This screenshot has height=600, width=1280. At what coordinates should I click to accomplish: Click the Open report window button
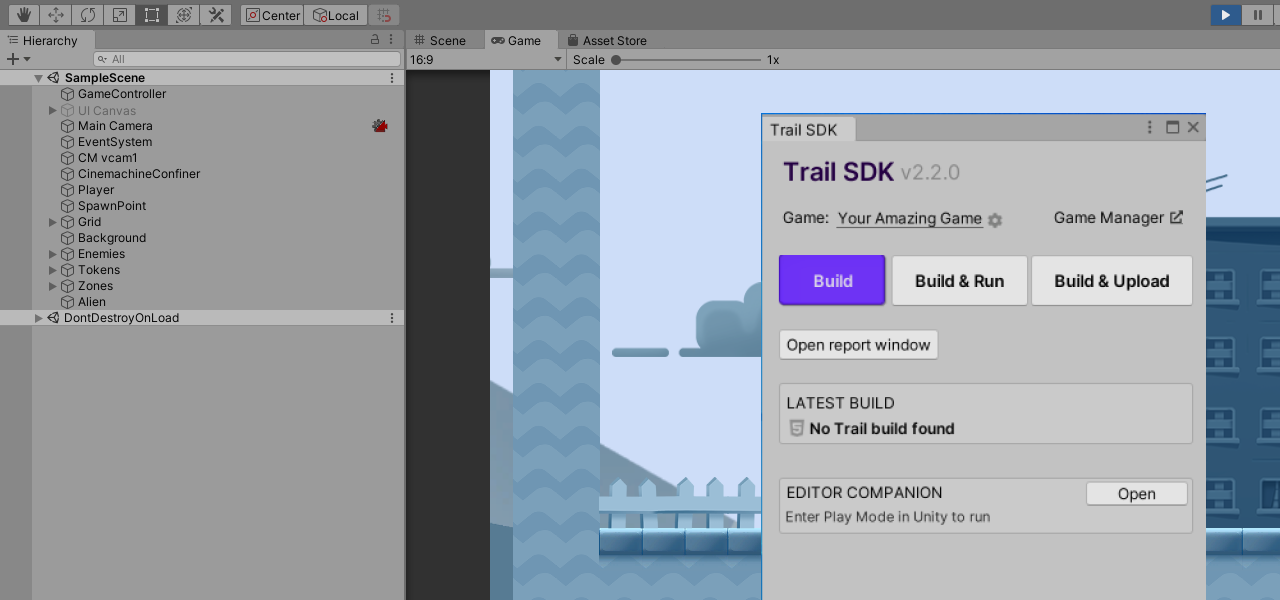coord(859,345)
